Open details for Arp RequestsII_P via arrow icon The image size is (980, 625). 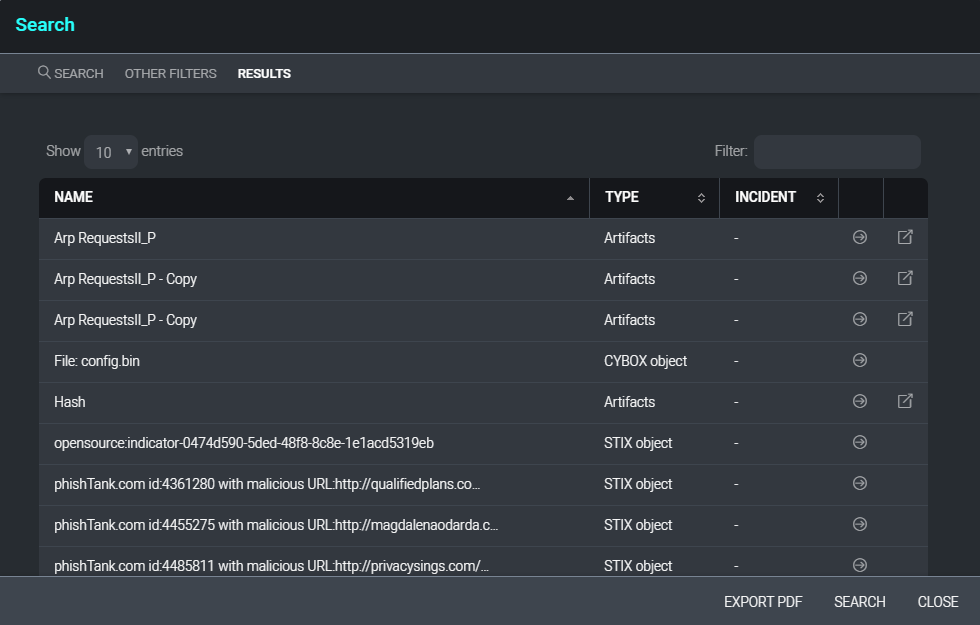[859, 237]
